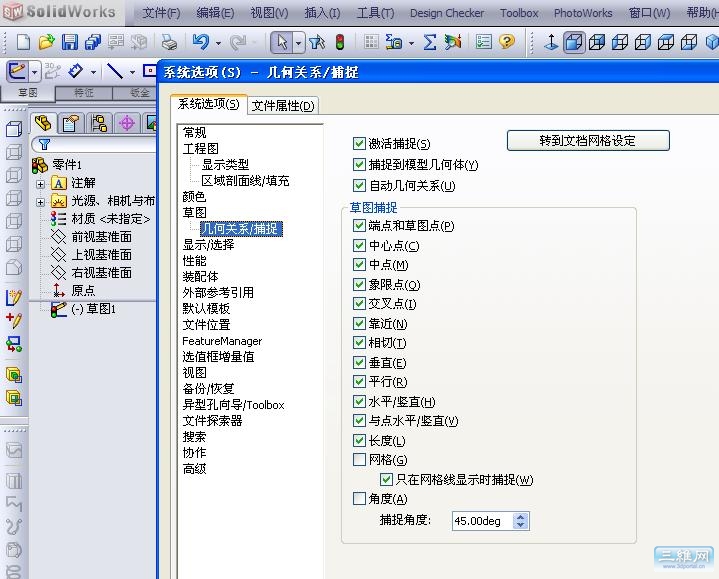Open the Design Checker menu

coord(447,13)
